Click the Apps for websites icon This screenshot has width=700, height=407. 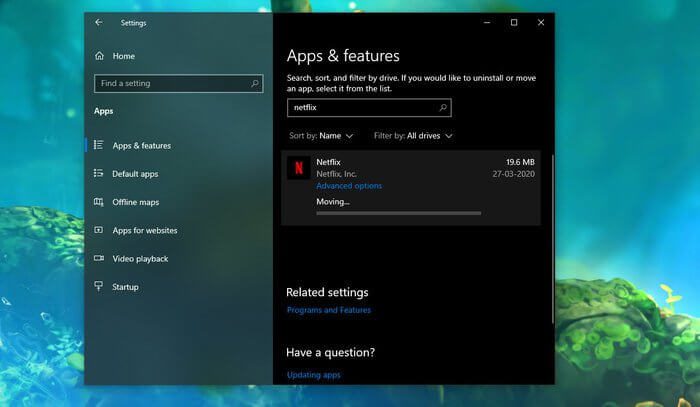point(99,230)
